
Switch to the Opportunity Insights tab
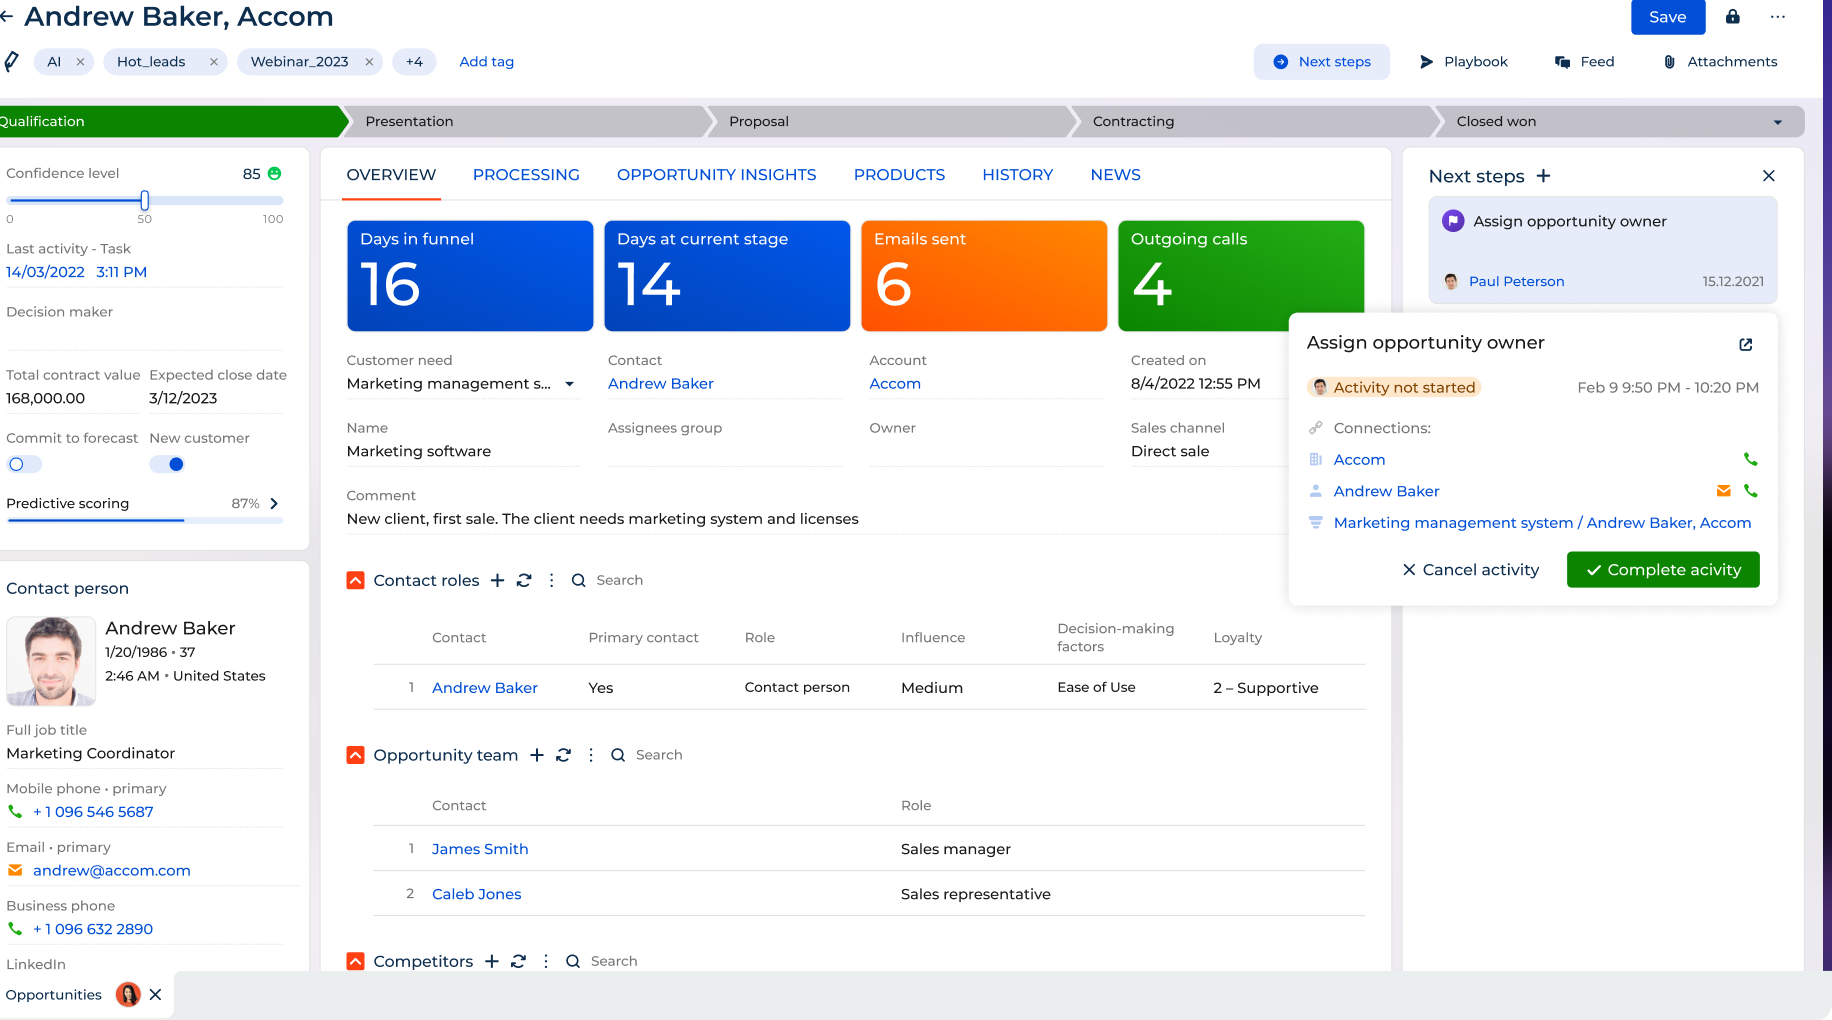(716, 175)
